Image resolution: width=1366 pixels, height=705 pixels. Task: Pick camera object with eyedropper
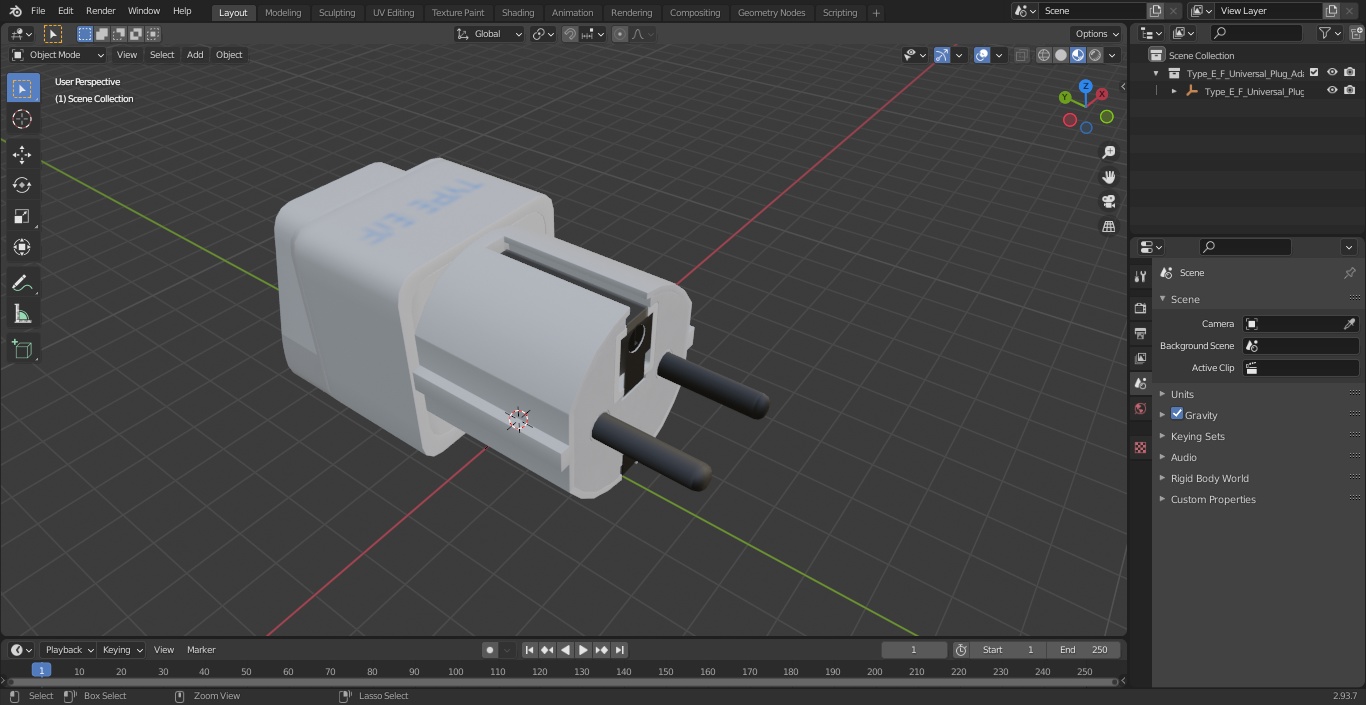pyautogui.click(x=1349, y=324)
